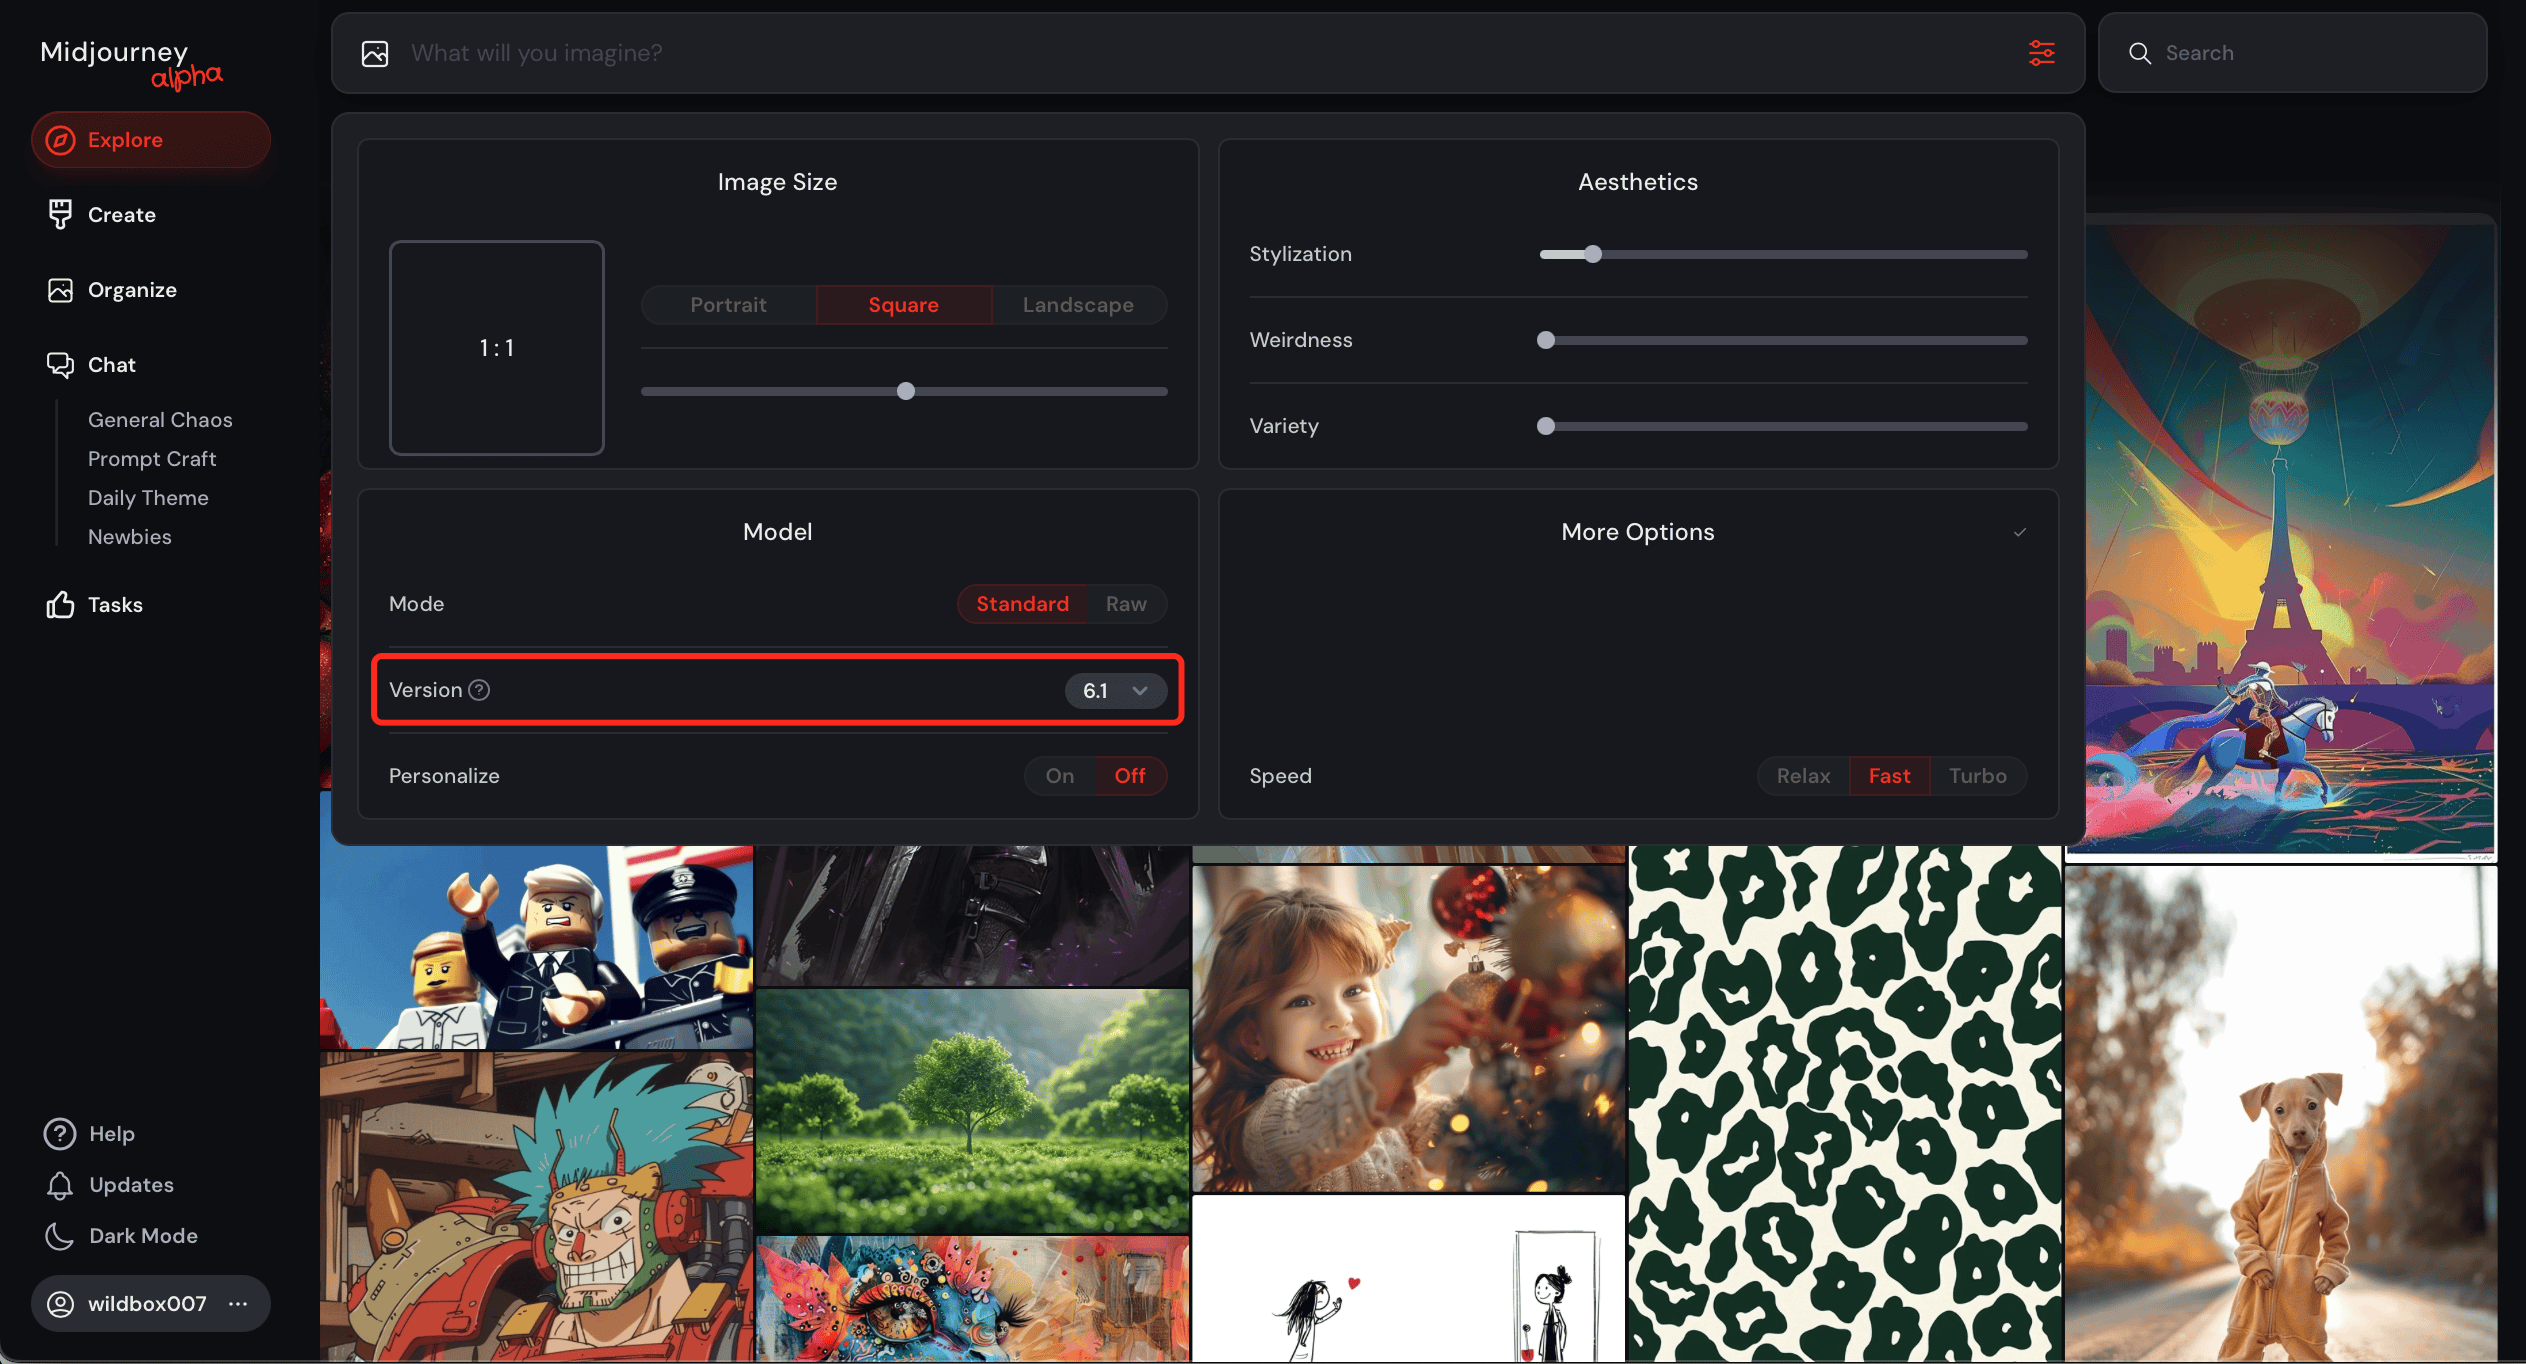Click the wildbox007 profile avatar icon
Image resolution: width=2526 pixels, height=1364 pixels.
61,1304
